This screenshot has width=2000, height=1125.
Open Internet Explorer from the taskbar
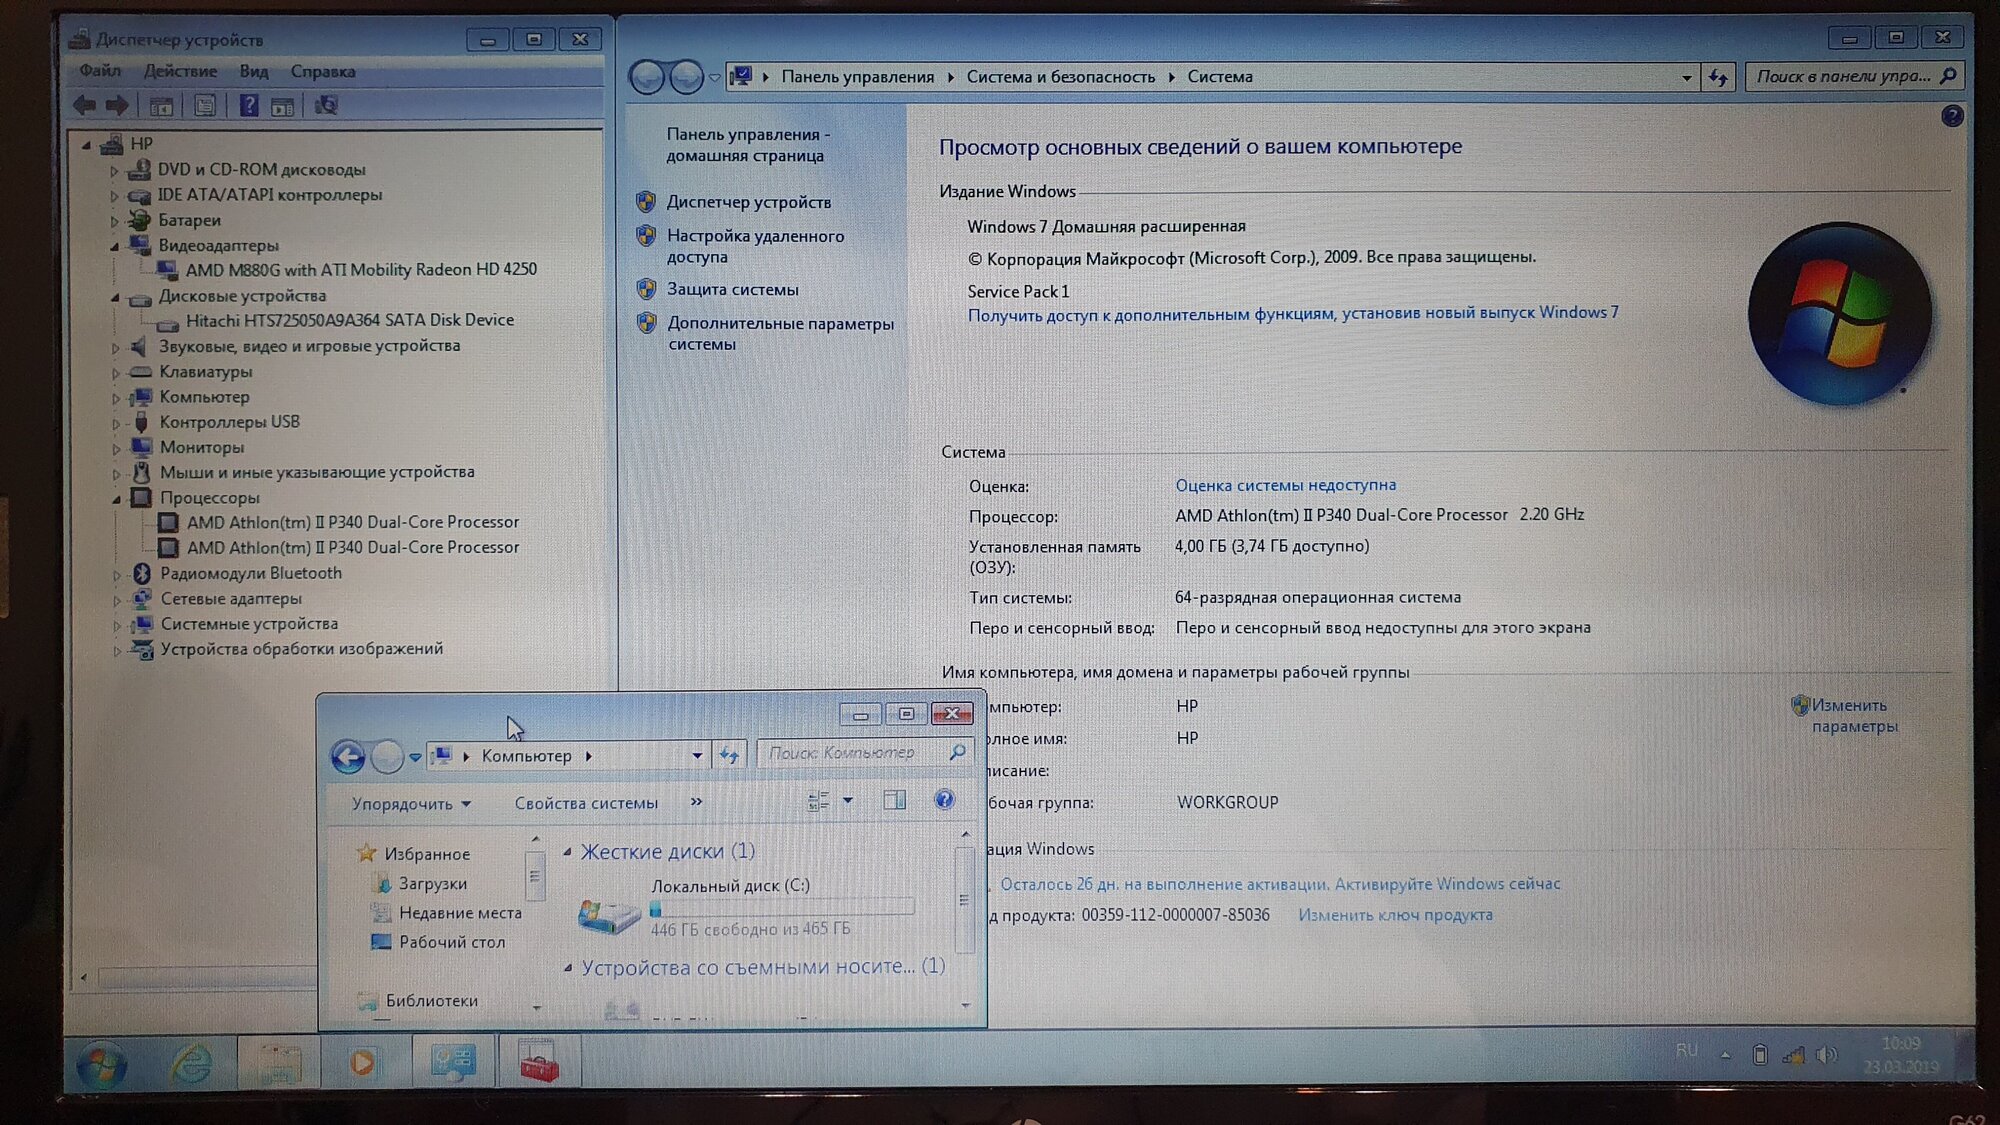click(190, 1064)
